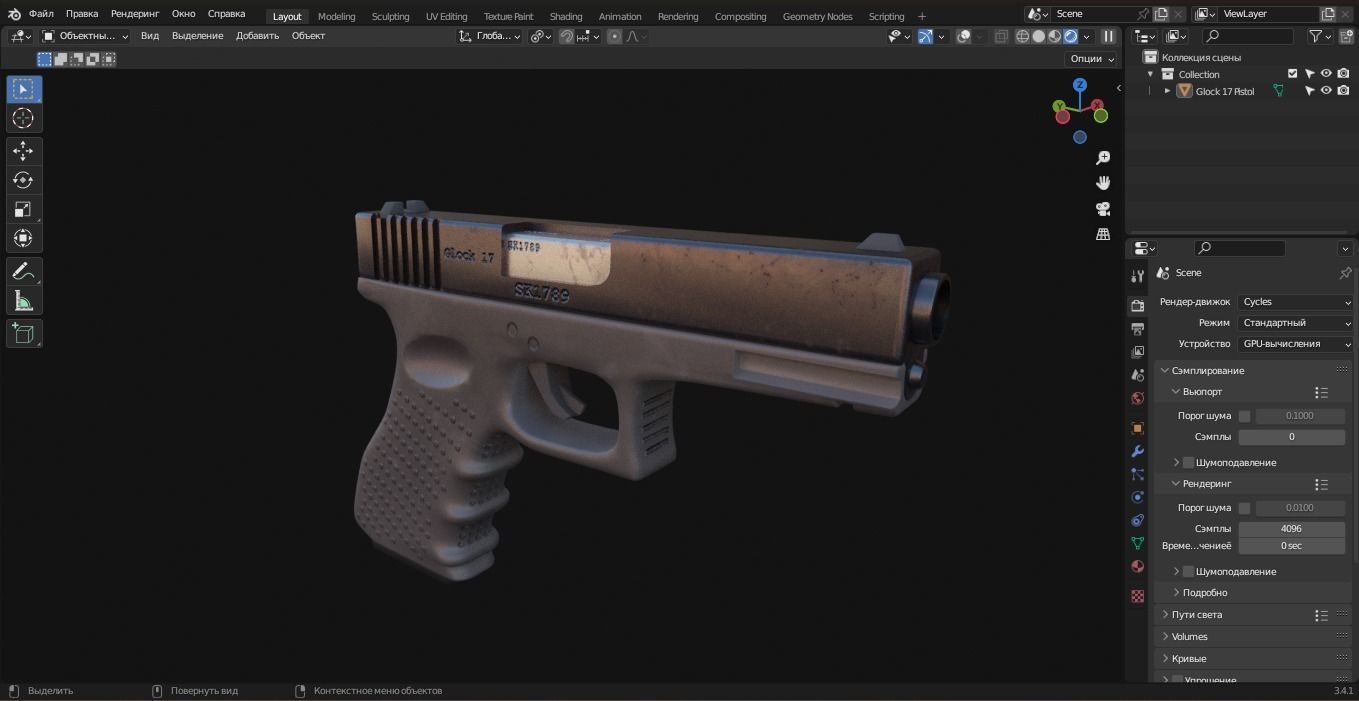This screenshot has height=701, width=1359.
Task: Expand the Подробно subpanel
Action: click(1205, 593)
